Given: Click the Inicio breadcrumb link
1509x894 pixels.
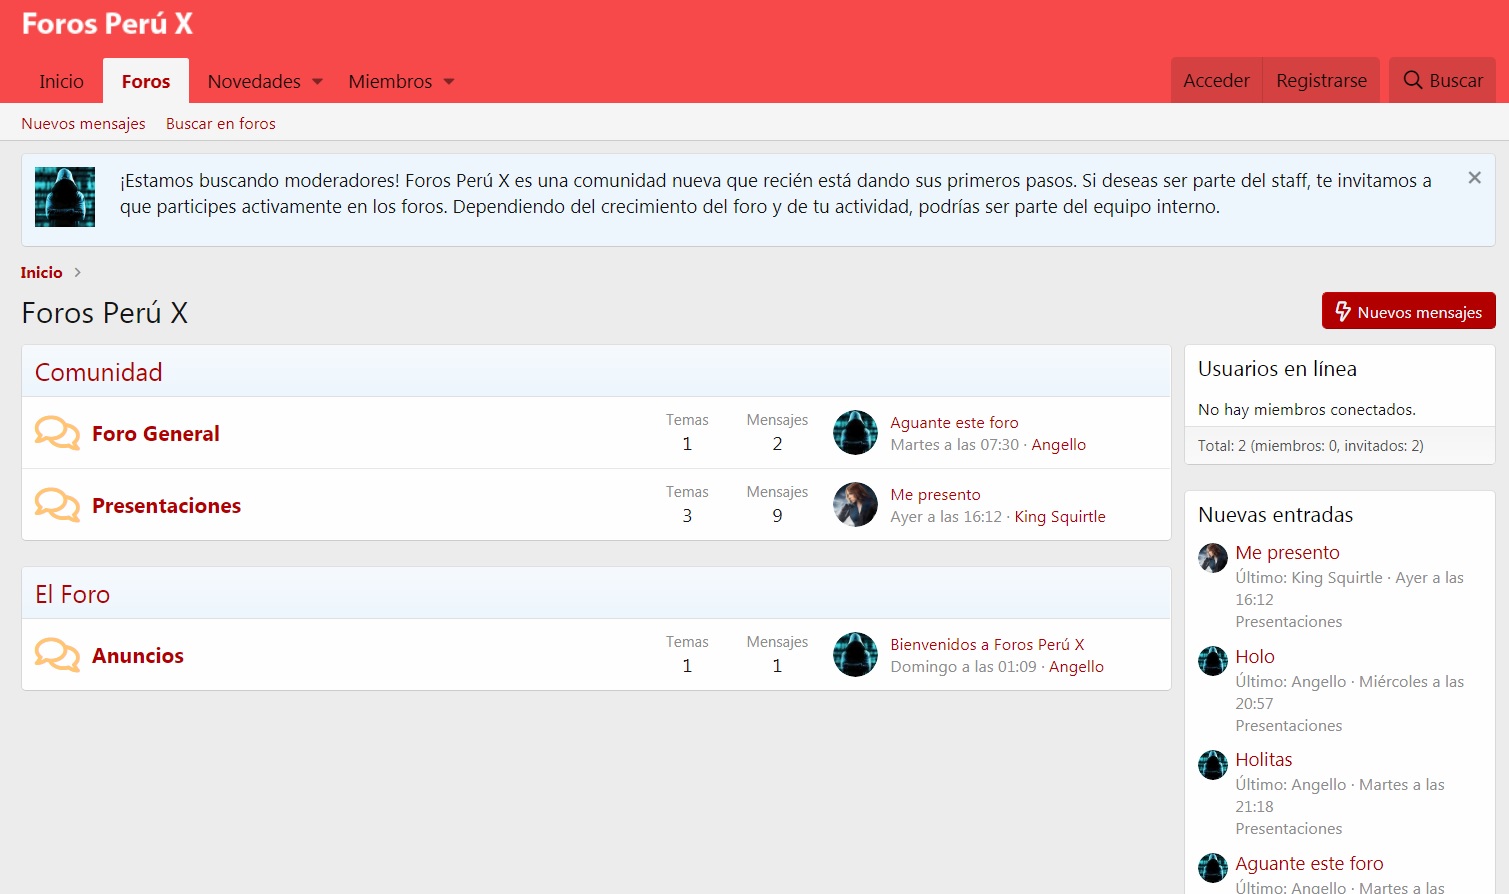Looking at the screenshot, I should tap(41, 272).
